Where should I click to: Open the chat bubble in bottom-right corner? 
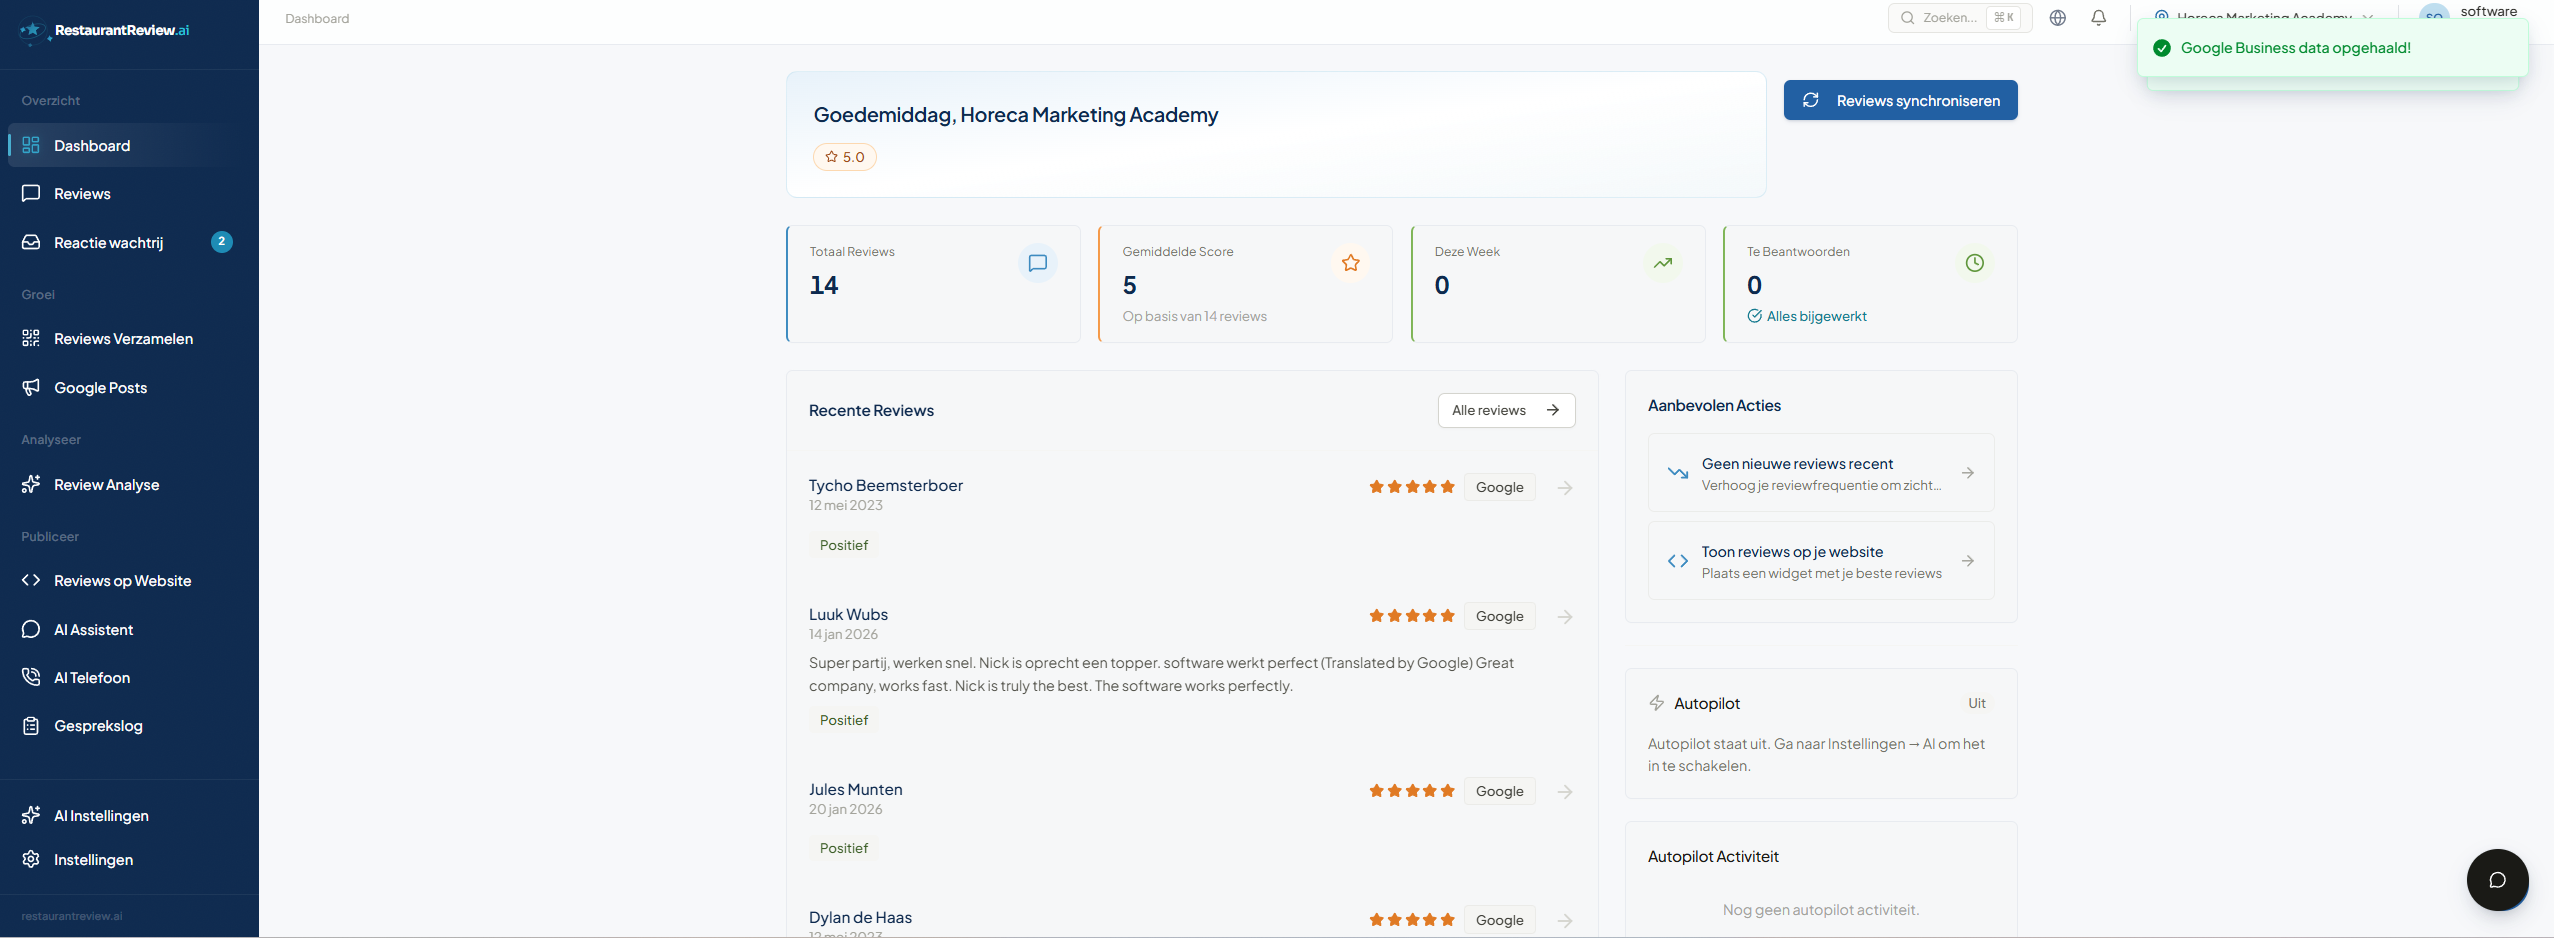pos(2496,880)
